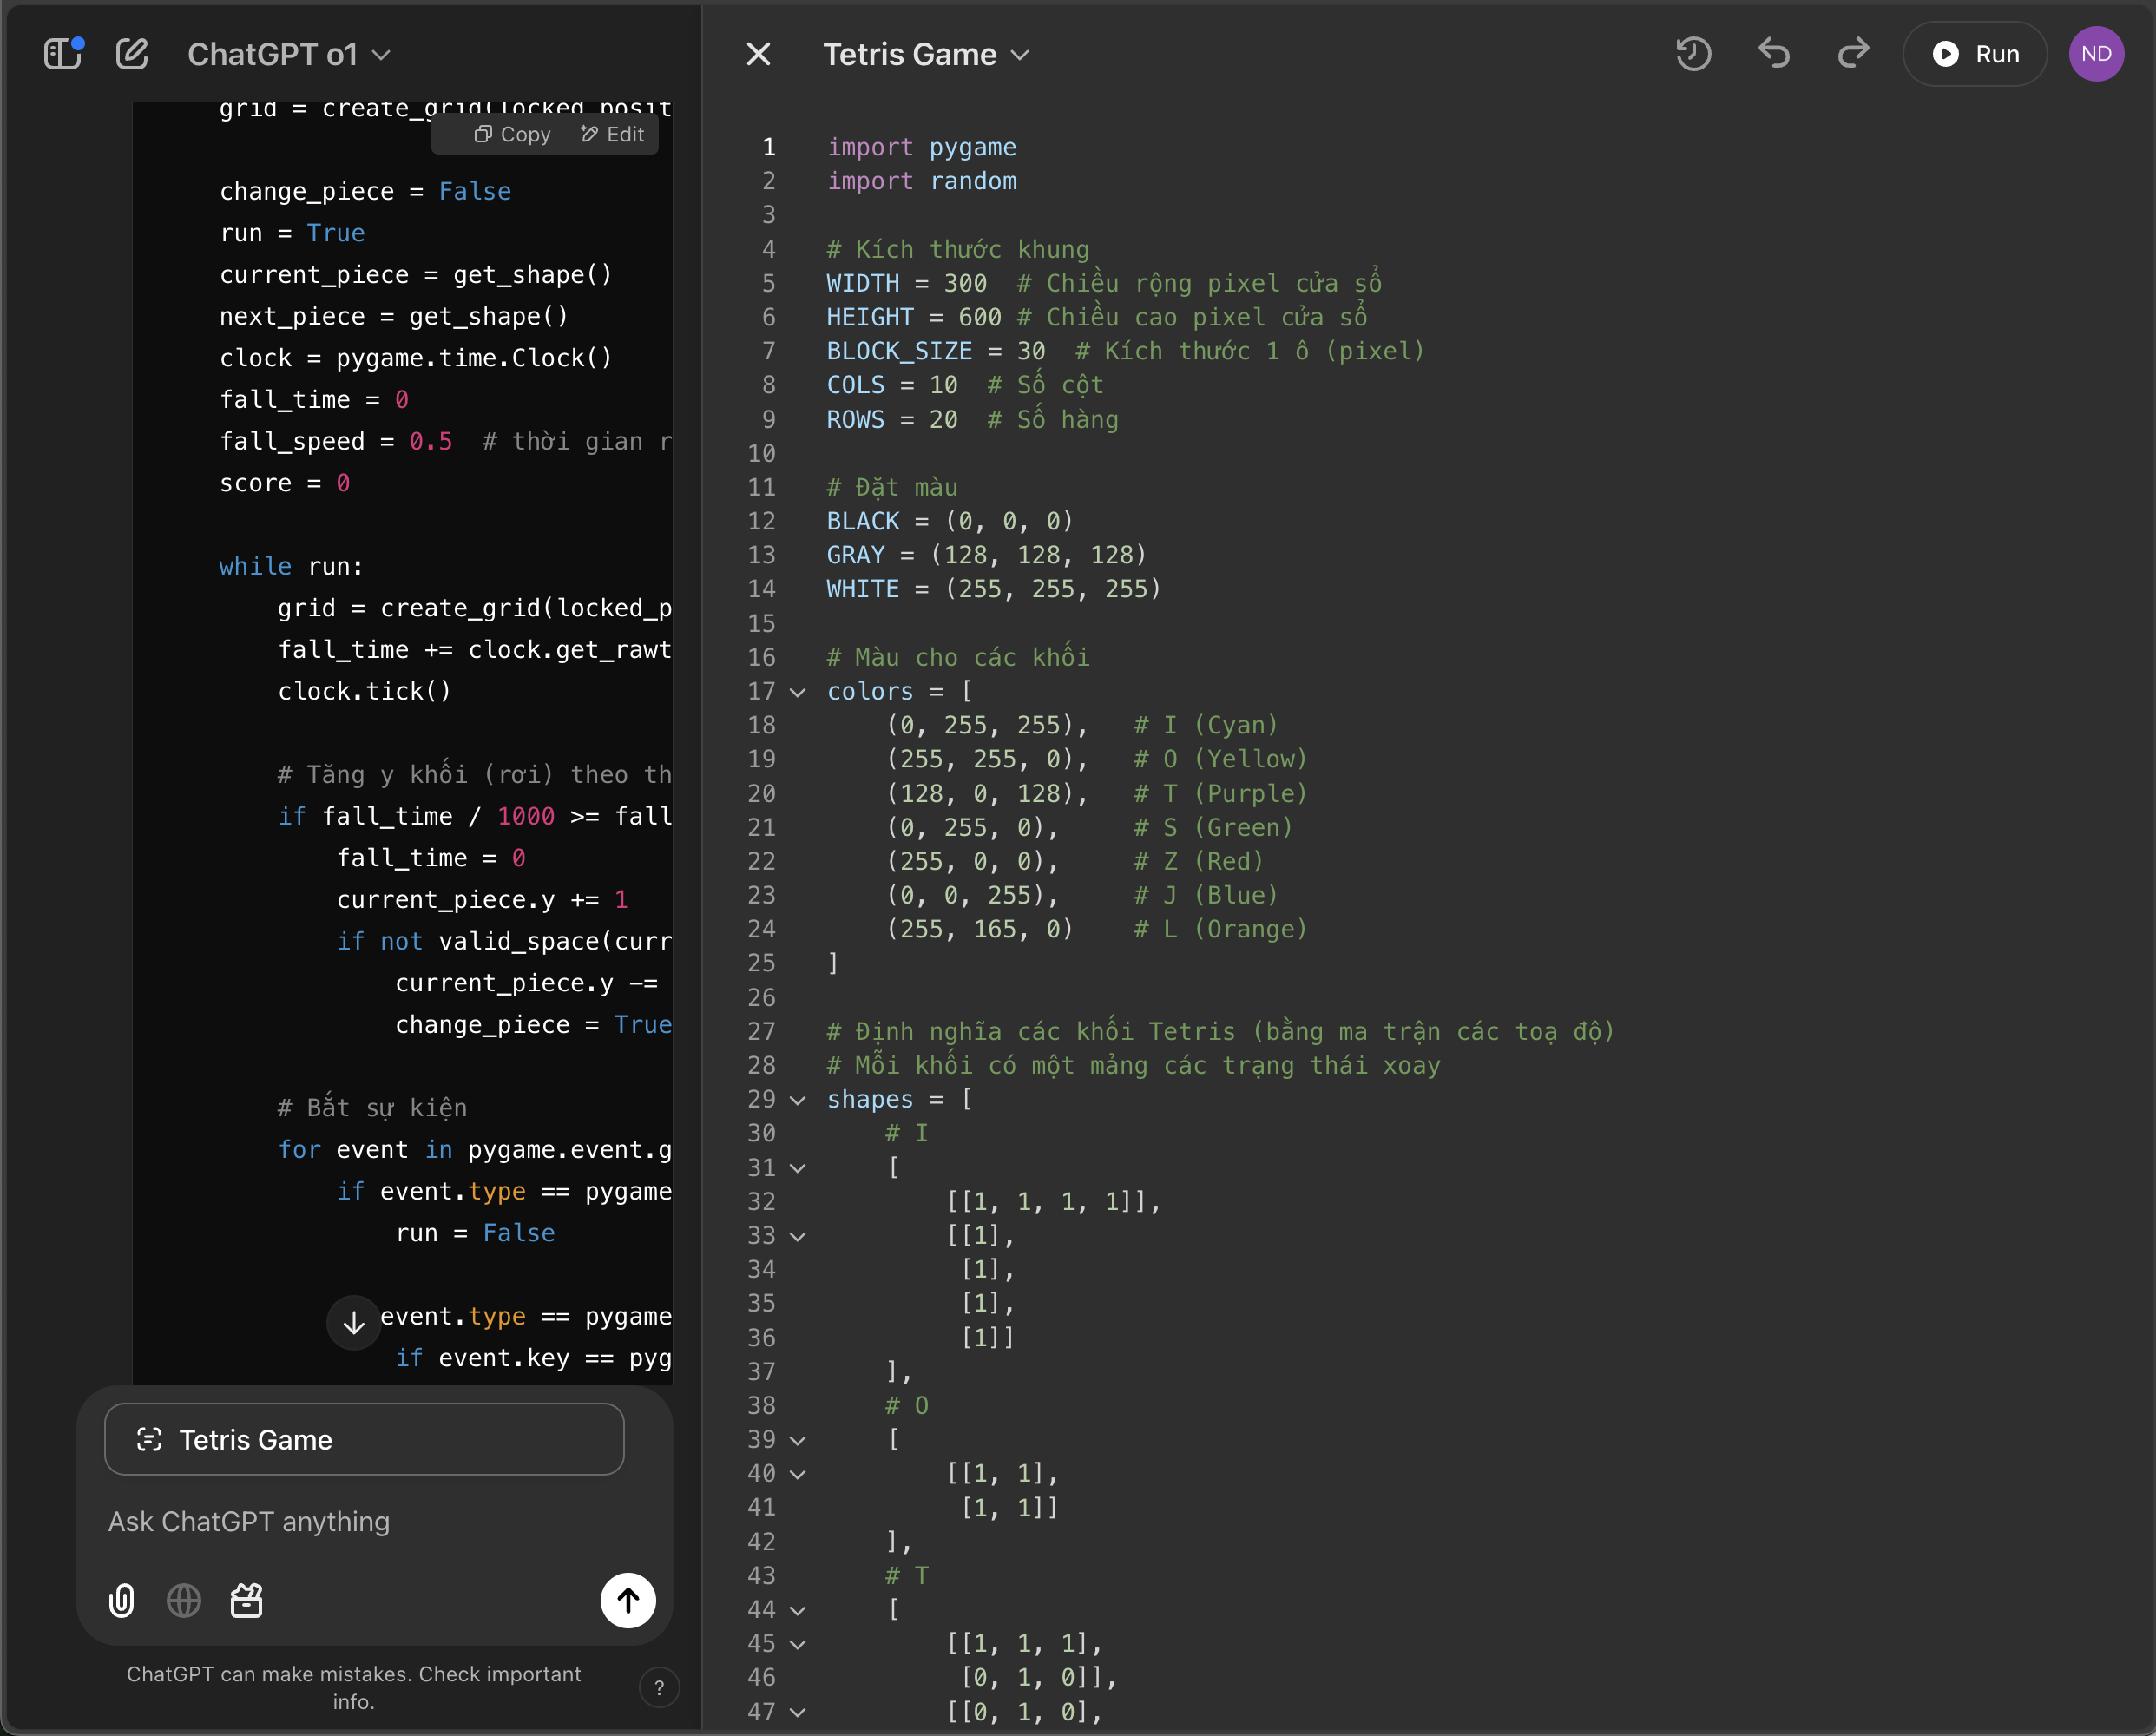Viewport: 2156px width, 1736px height.
Task: Click the '# L (Orange)' color line
Action: [1096, 929]
